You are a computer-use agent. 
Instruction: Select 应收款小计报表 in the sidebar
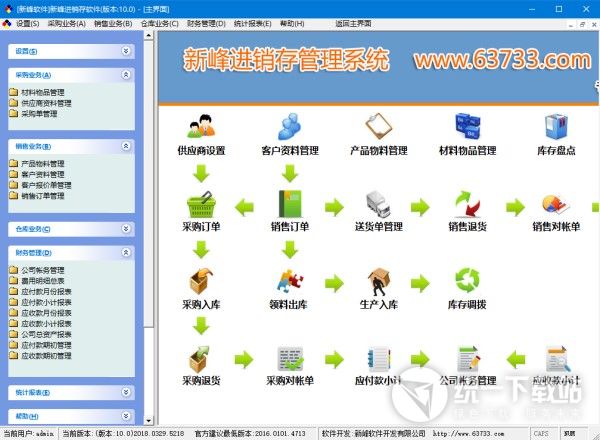click(46, 324)
